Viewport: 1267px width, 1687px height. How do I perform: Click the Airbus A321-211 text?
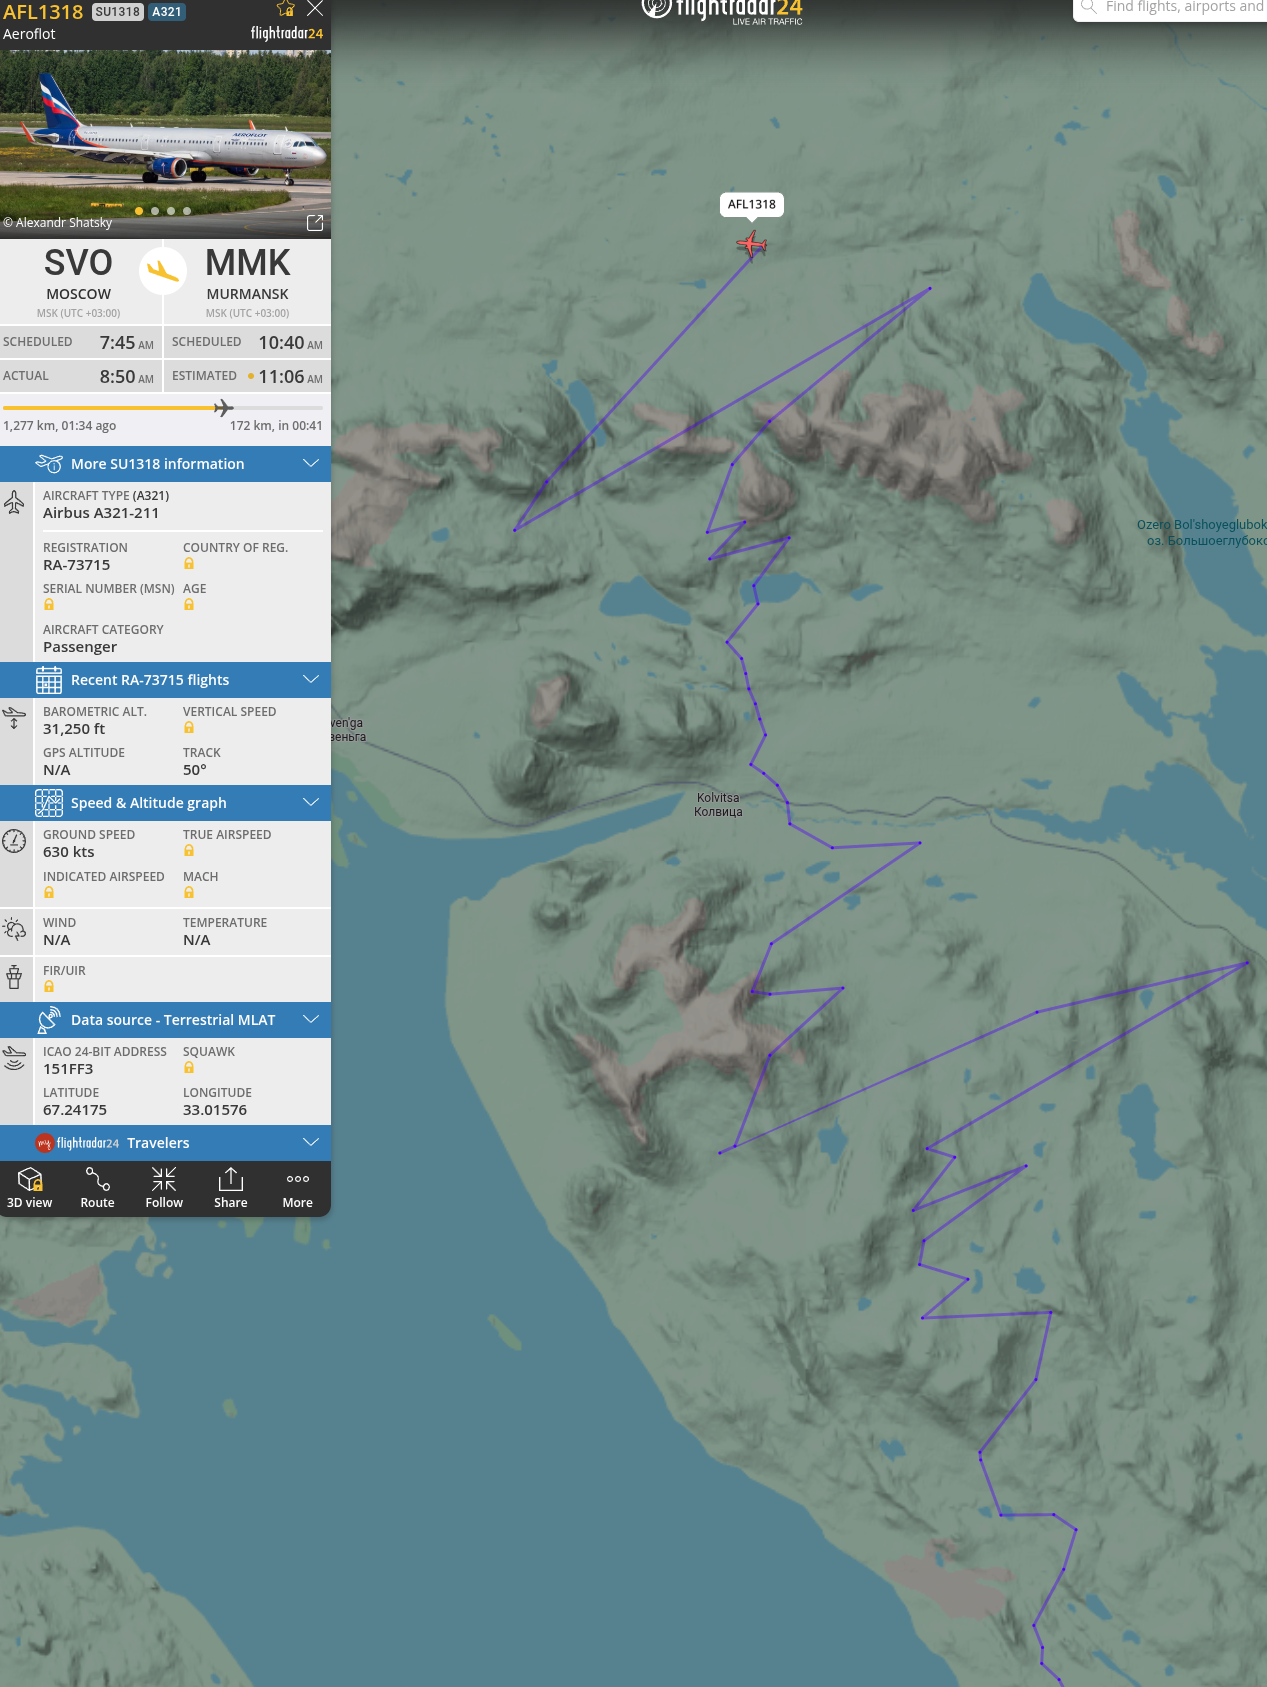click(x=101, y=513)
